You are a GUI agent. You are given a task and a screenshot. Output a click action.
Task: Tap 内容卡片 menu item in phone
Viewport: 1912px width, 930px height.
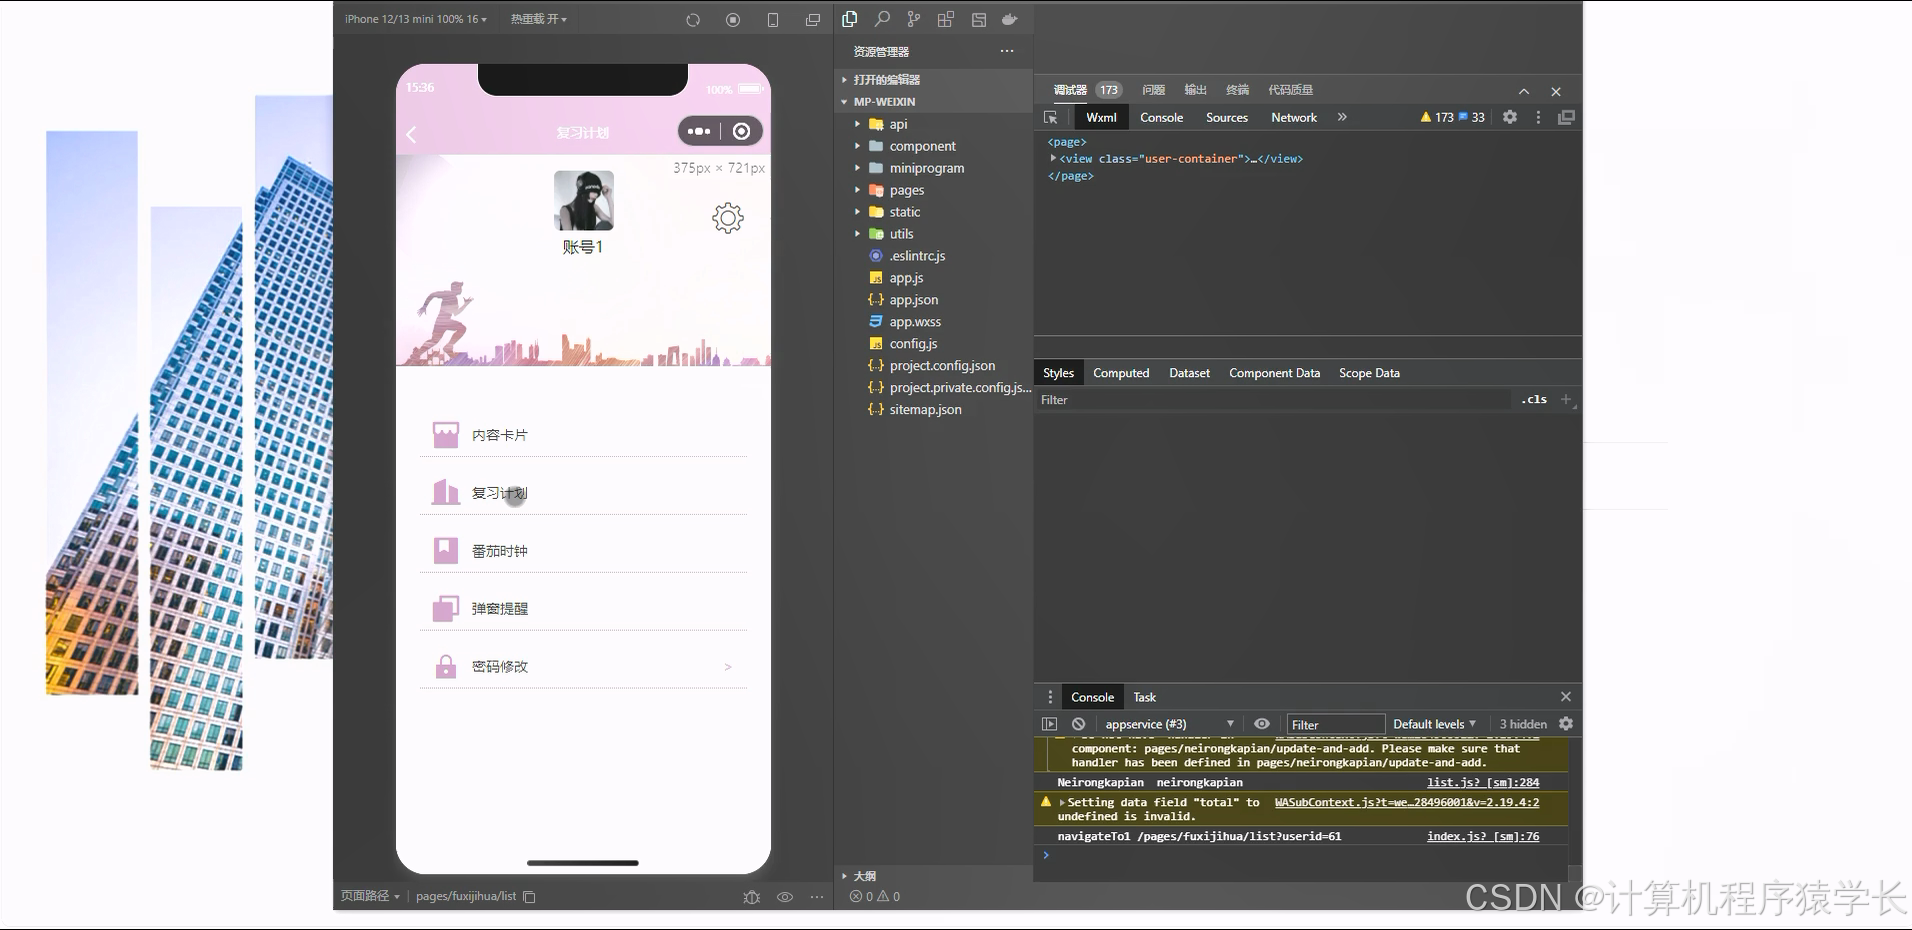tap(583, 435)
